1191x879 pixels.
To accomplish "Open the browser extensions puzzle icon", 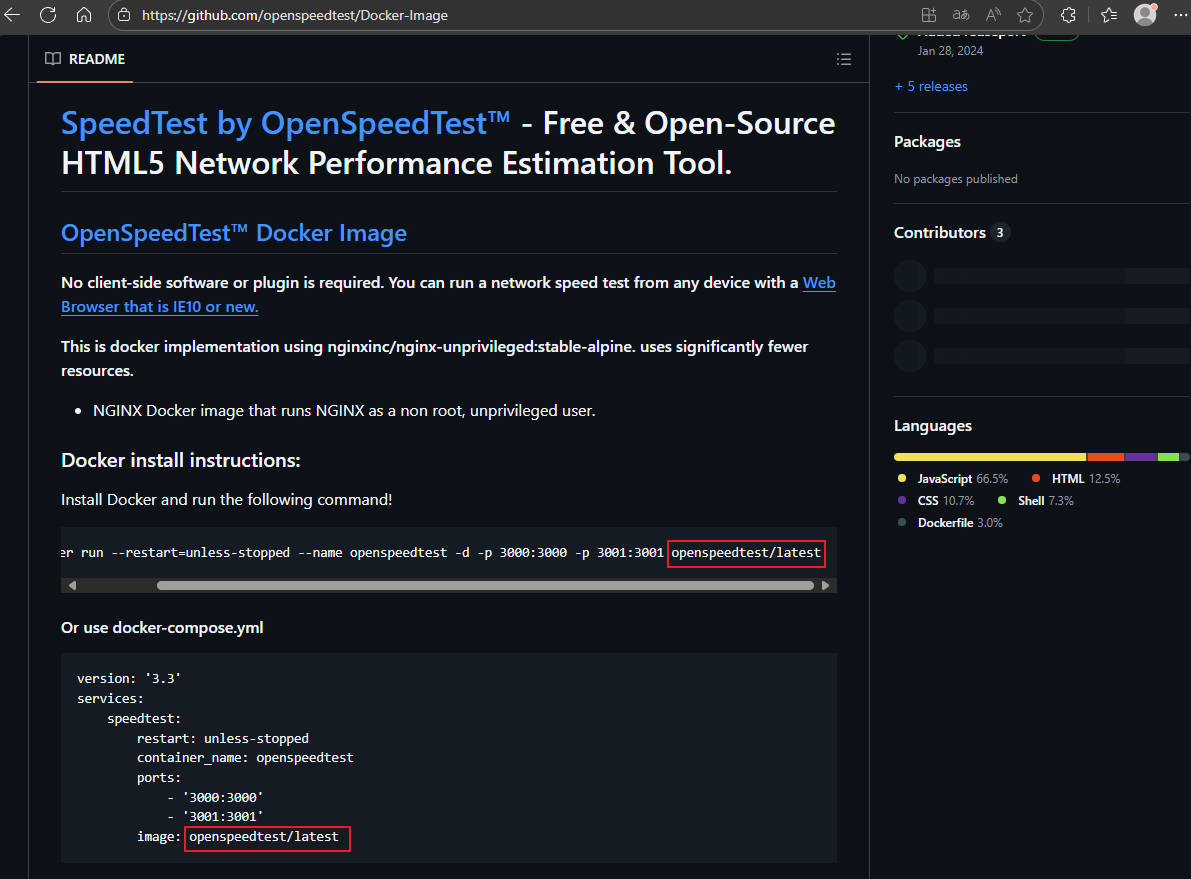I will tap(1068, 15).
